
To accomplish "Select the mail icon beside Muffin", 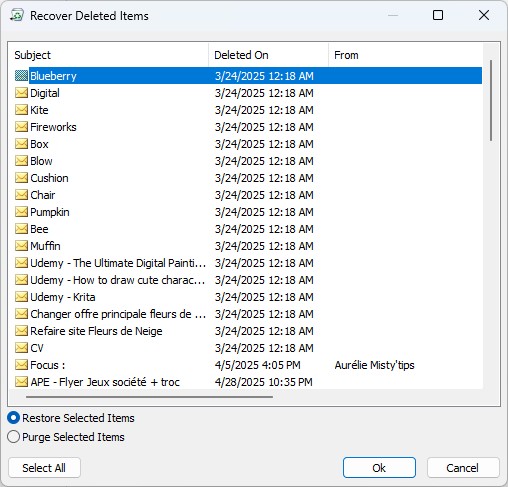I will [21, 246].
